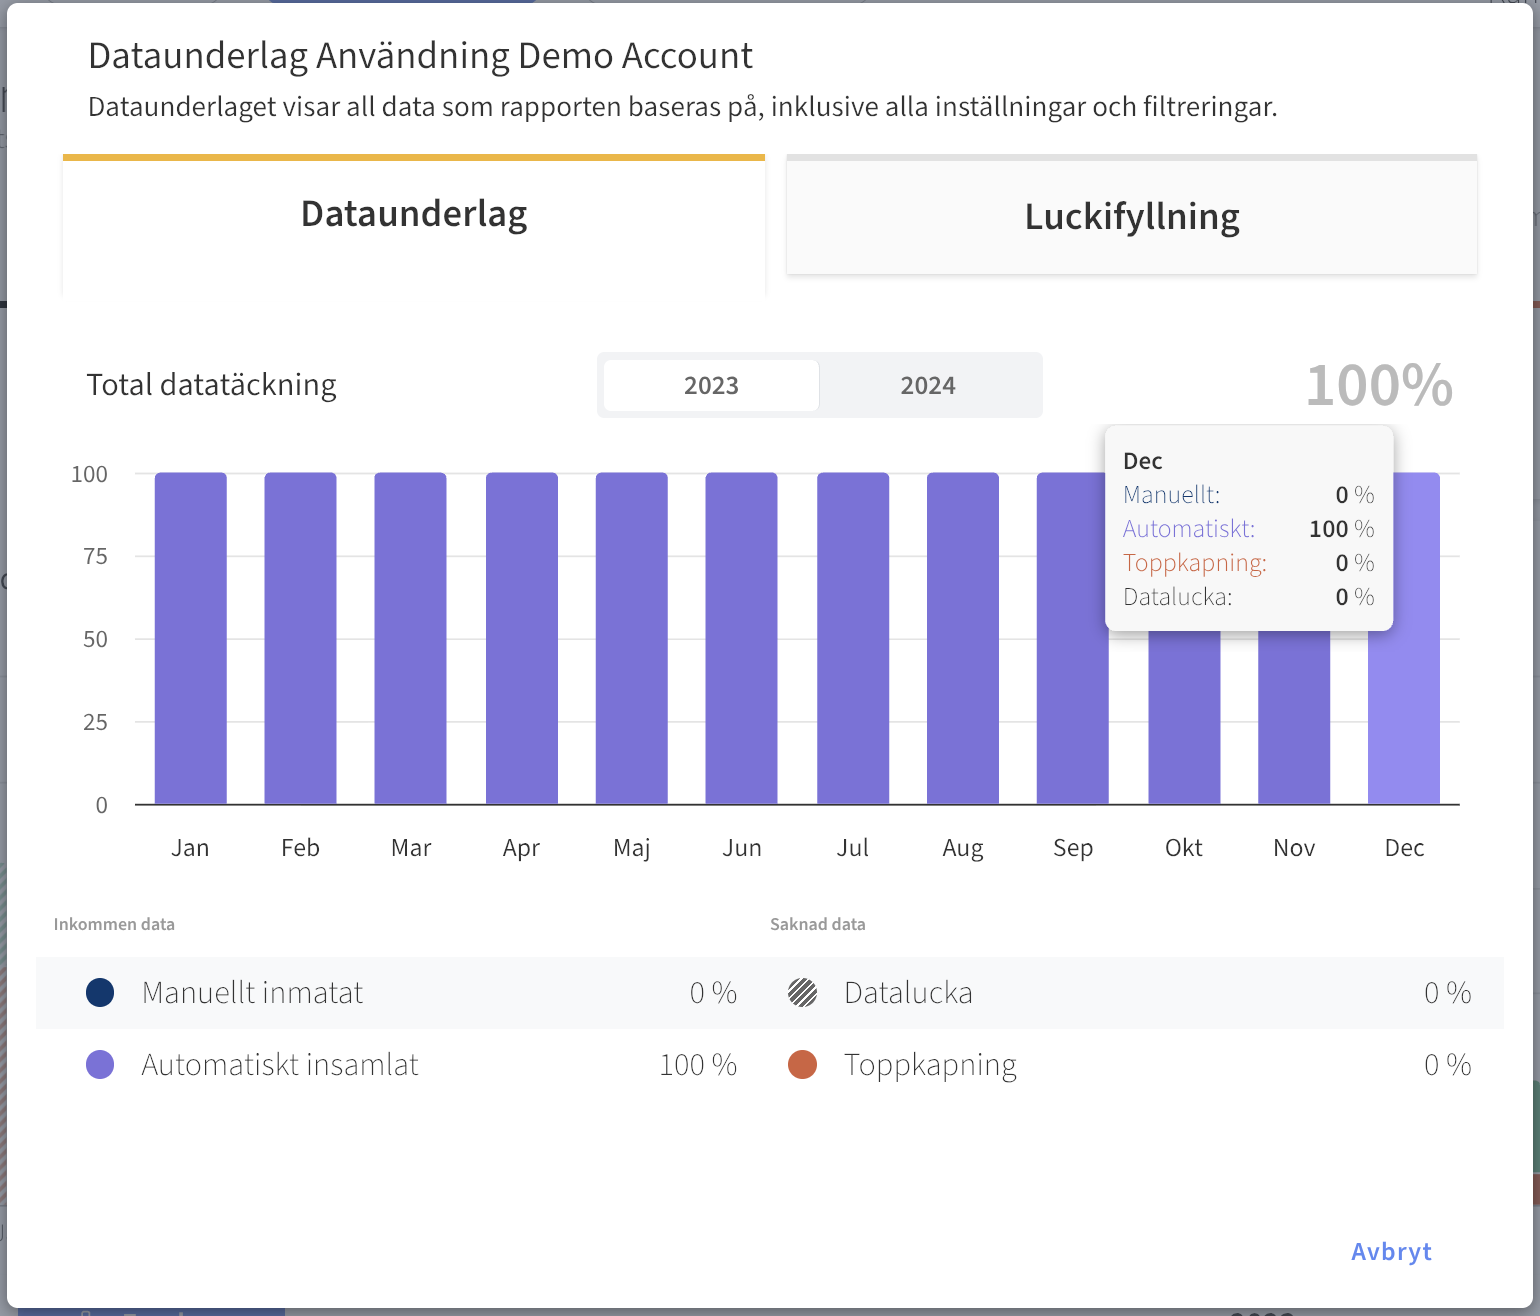Choose year 2023 in the toggle
This screenshot has width=1540, height=1316.
(711, 385)
